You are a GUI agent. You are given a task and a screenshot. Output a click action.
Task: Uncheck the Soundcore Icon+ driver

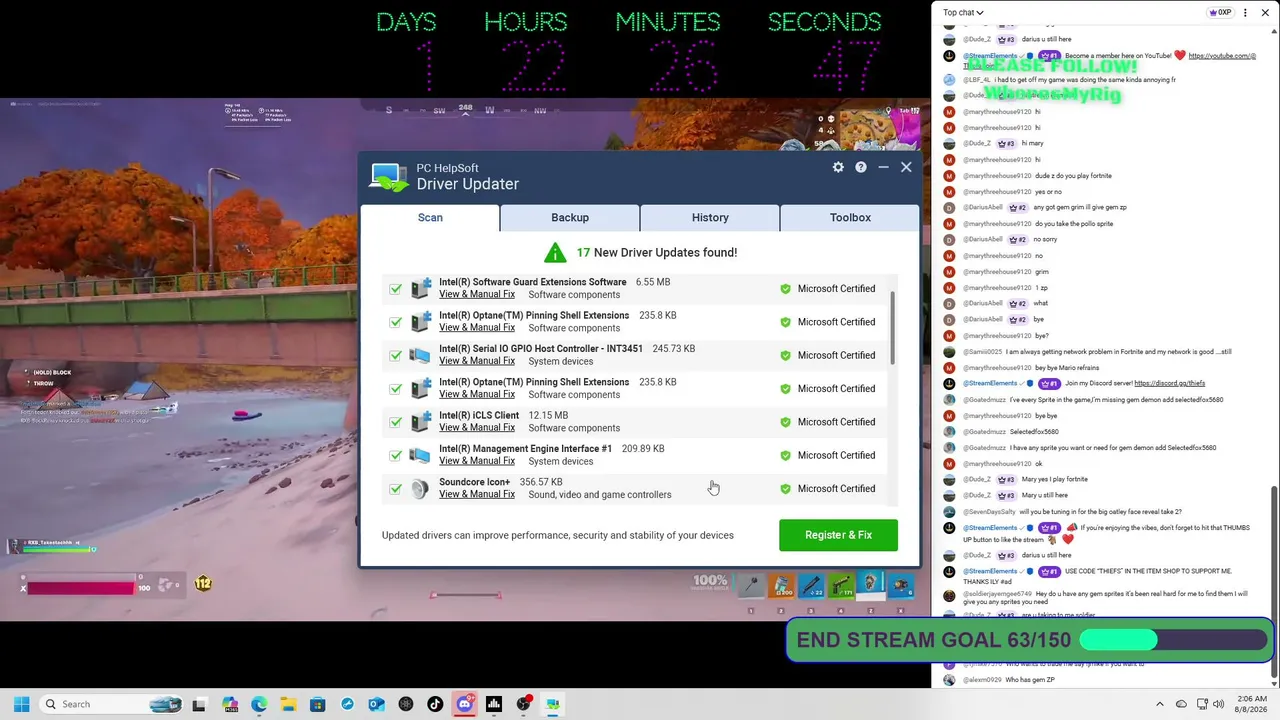click(x=396, y=489)
